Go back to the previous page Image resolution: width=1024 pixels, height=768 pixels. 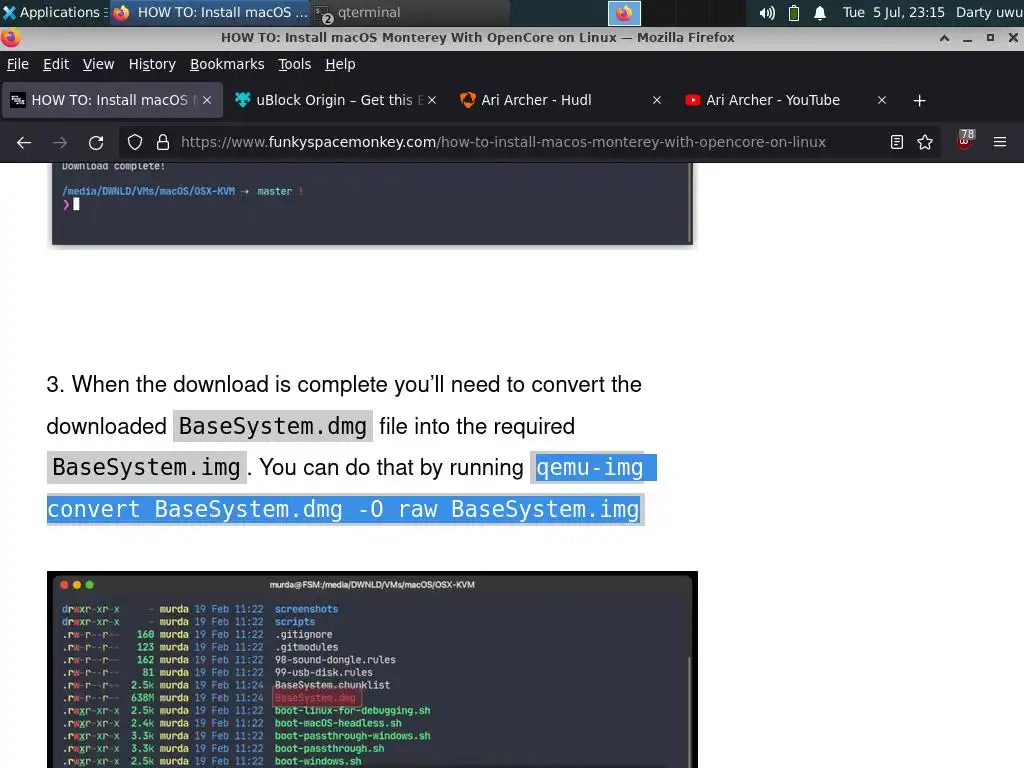[x=24, y=142]
